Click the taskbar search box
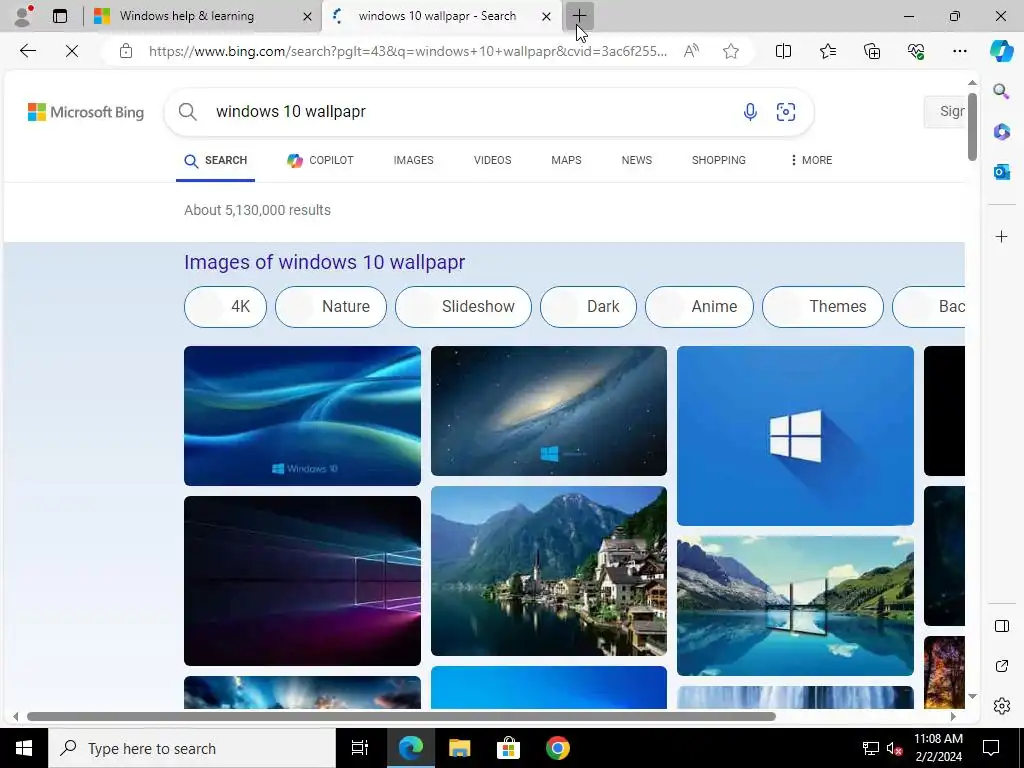1024x768 pixels. (x=191, y=748)
